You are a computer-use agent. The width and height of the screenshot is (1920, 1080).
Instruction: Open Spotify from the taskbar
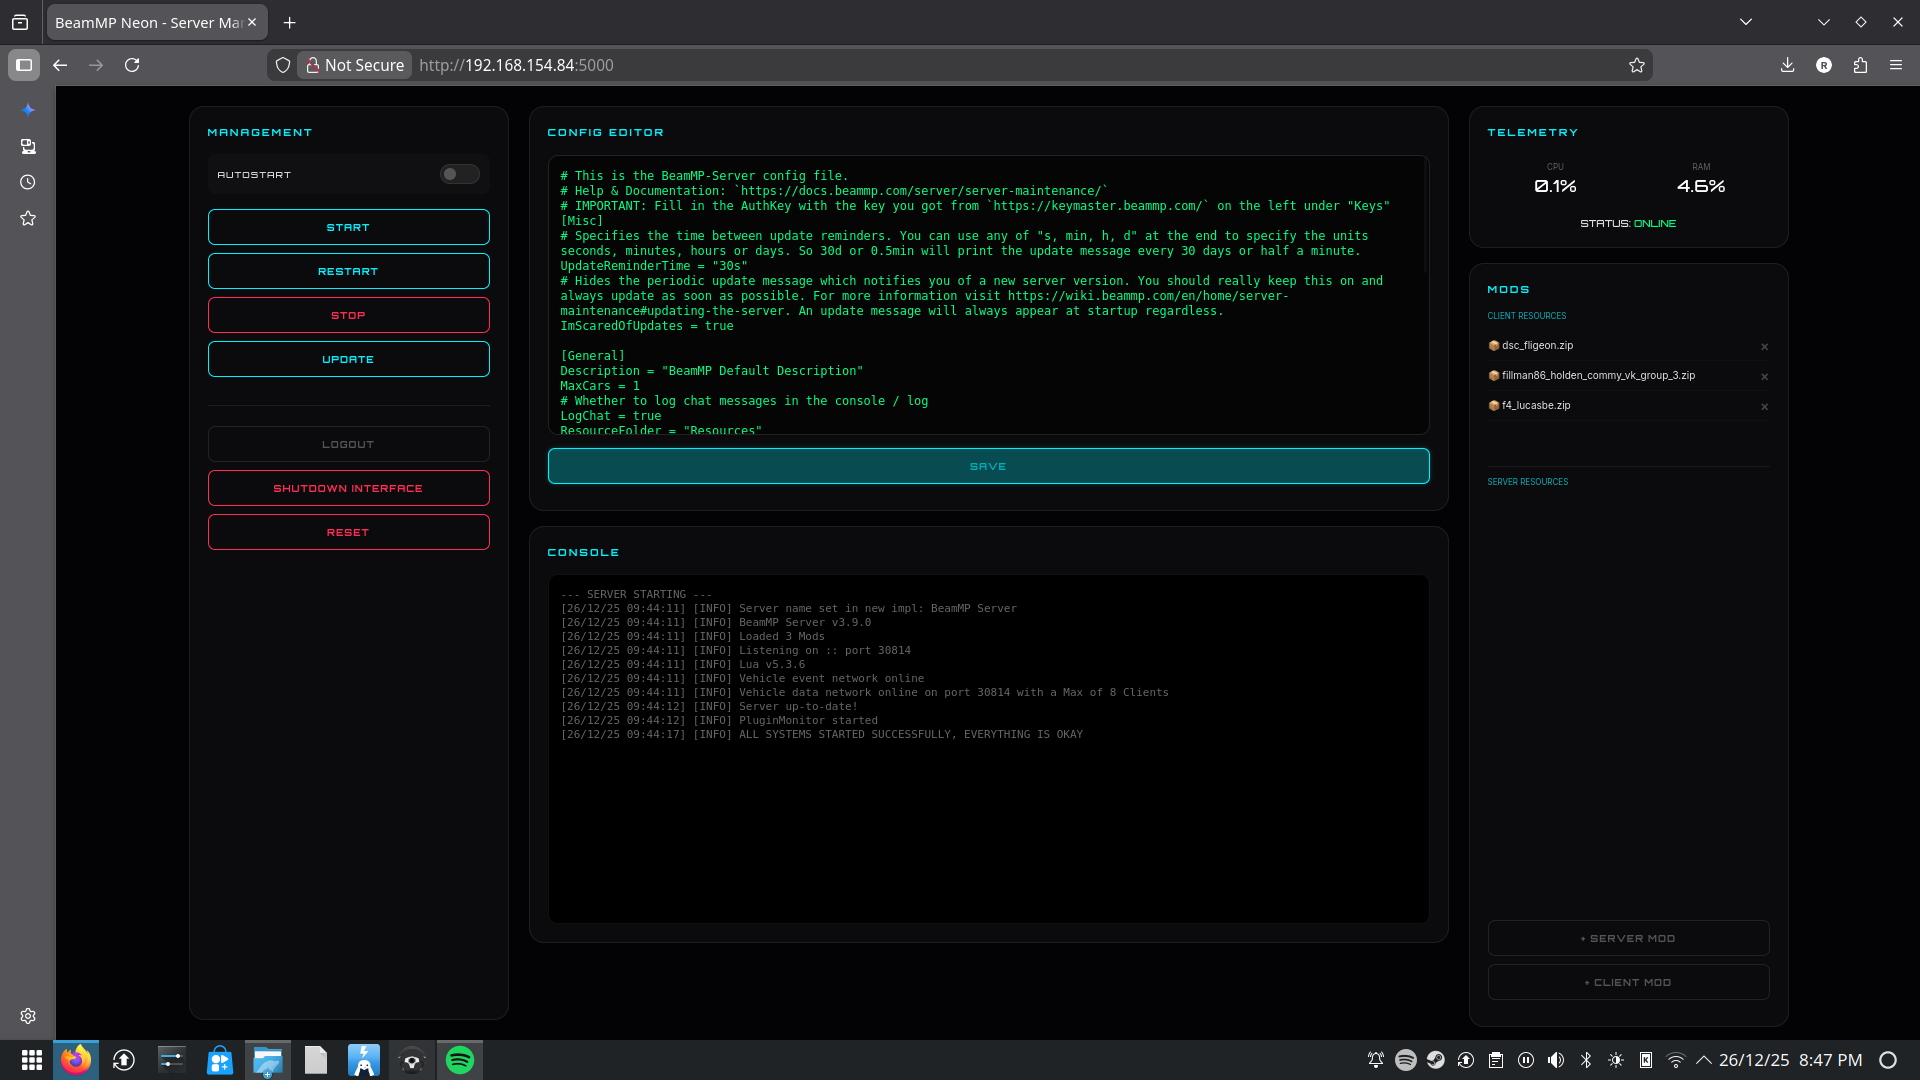pos(460,1060)
